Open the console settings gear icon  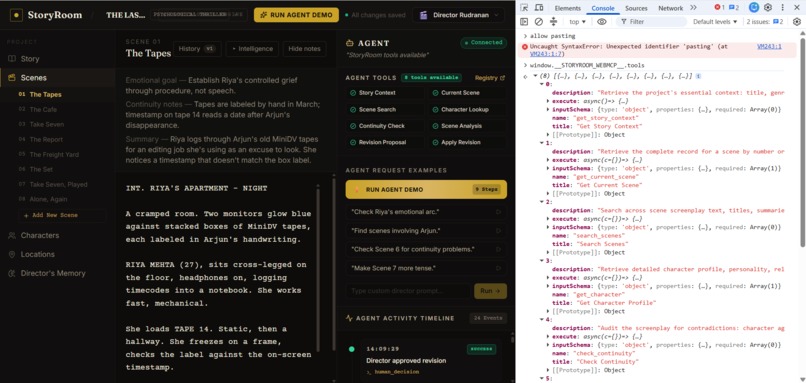(797, 22)
